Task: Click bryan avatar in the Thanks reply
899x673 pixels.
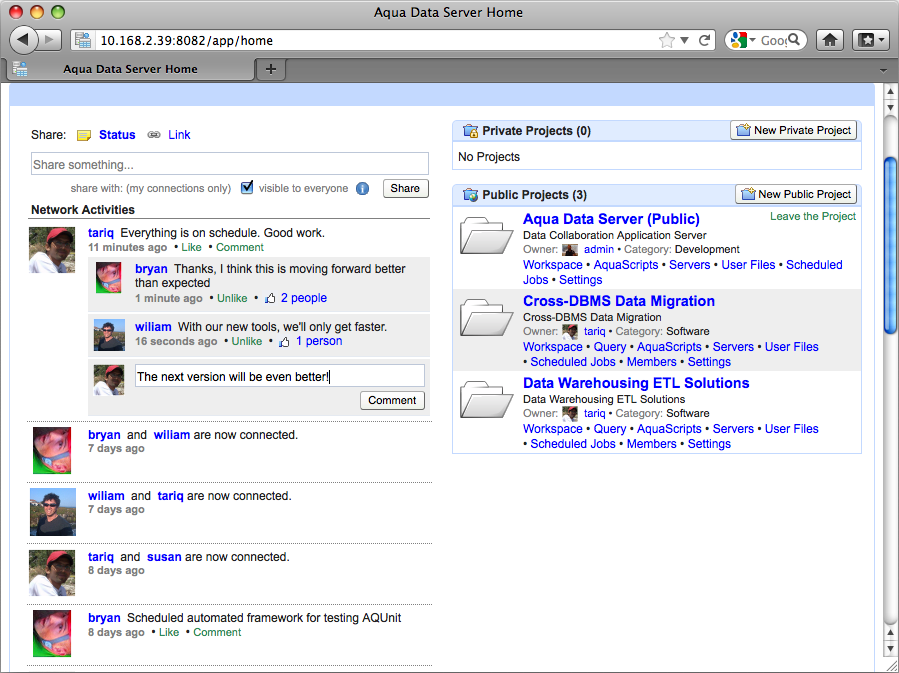Action: tap(108, 278)
